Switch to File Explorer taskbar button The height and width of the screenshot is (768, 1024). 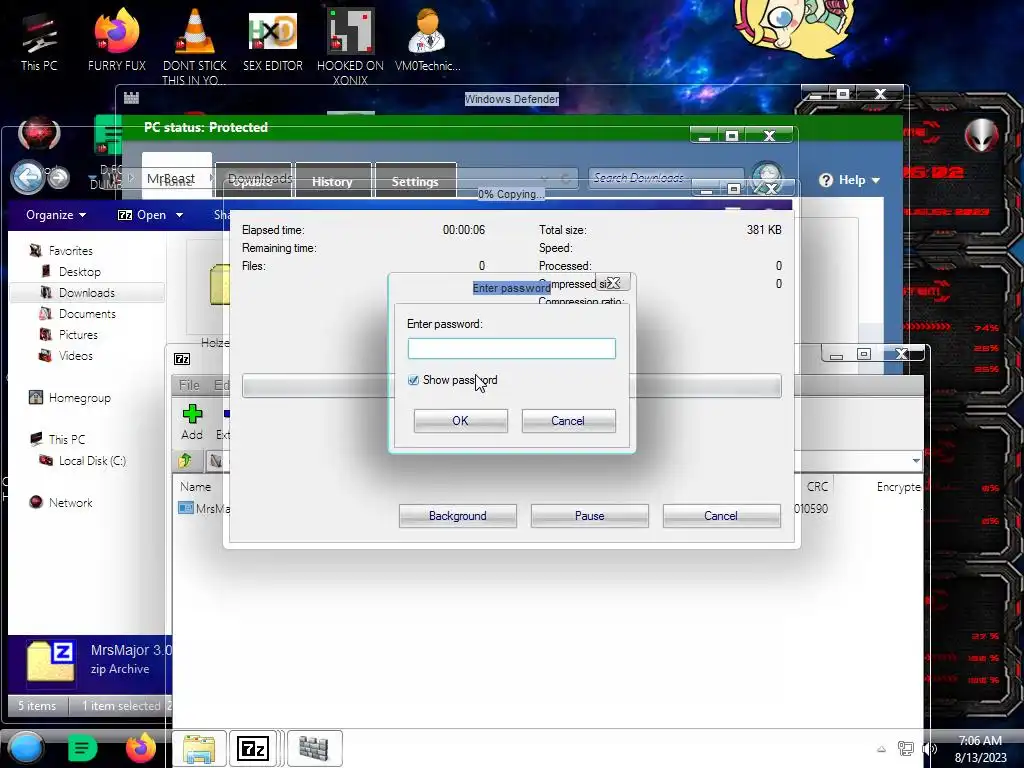pos(199,748)
